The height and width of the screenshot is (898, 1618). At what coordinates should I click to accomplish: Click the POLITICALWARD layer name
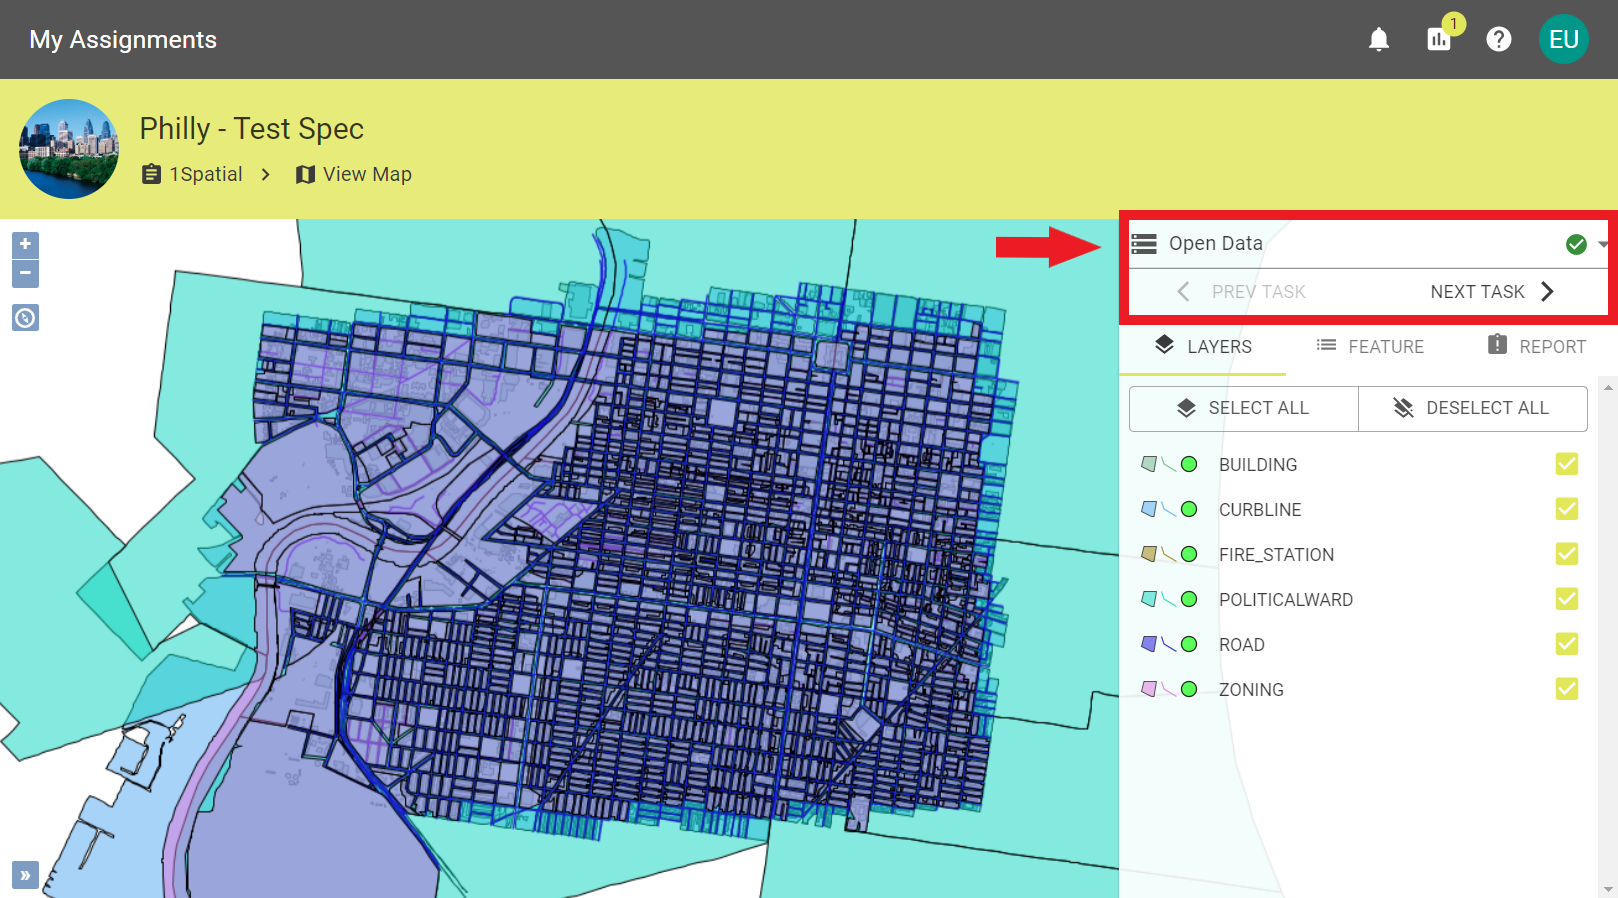coord(1286,600)
